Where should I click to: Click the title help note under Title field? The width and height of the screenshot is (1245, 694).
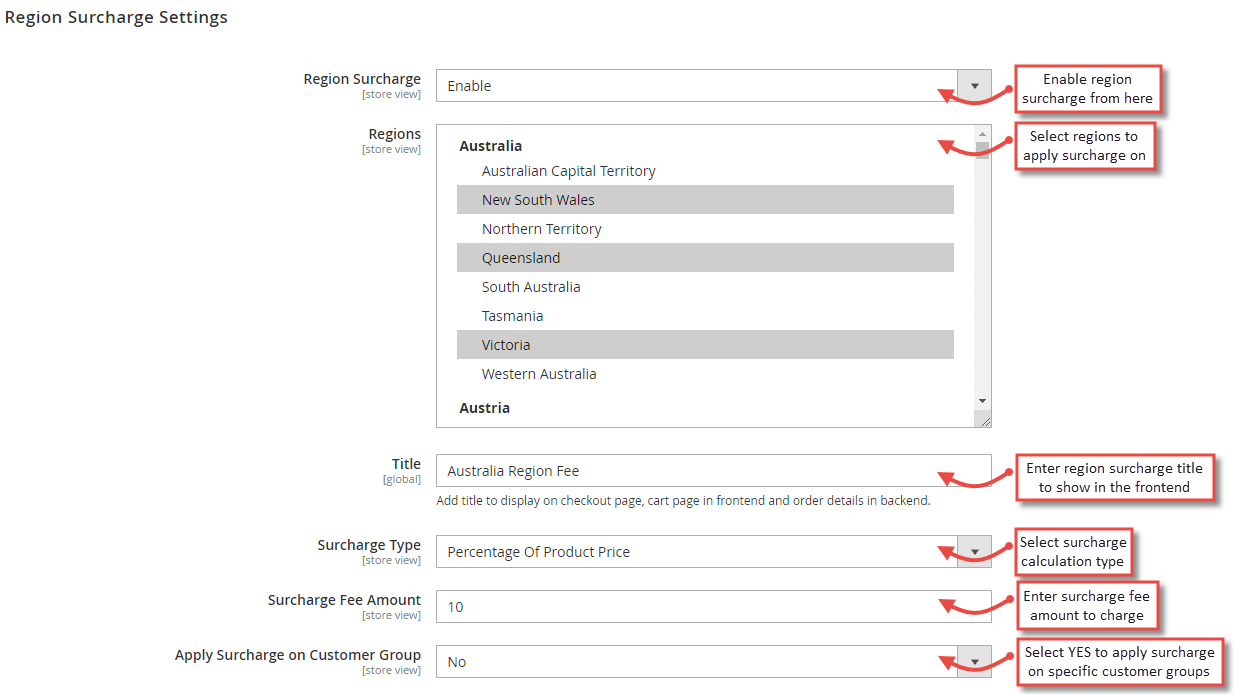[x=683, y=500]
